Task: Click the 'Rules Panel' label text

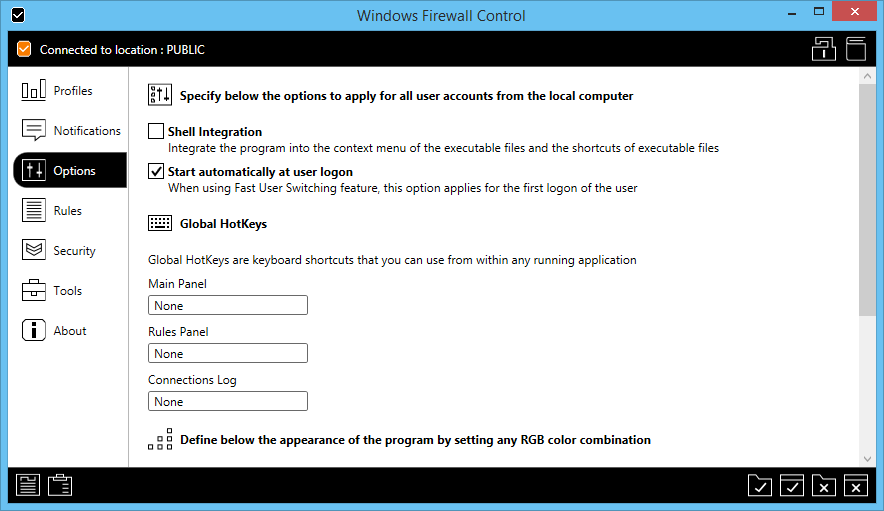Action: [x=178, y=332]
